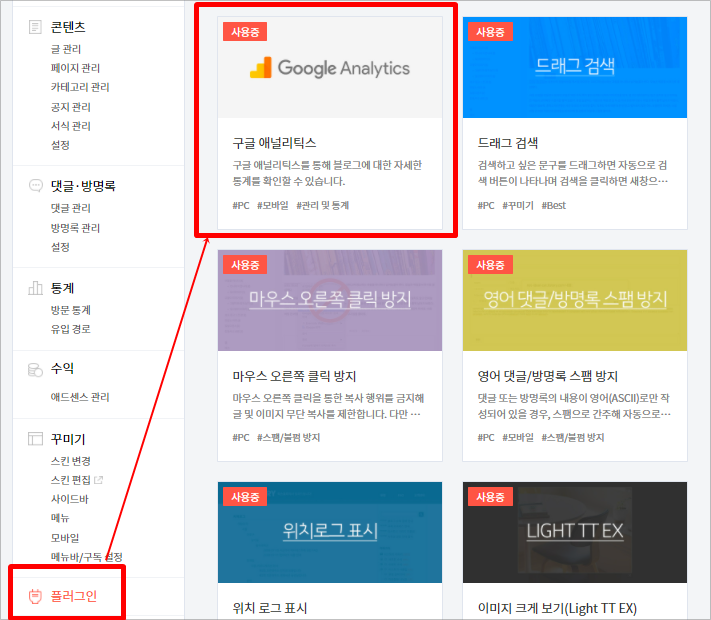Open 페이지 관리 menu item

coord(75,68)
